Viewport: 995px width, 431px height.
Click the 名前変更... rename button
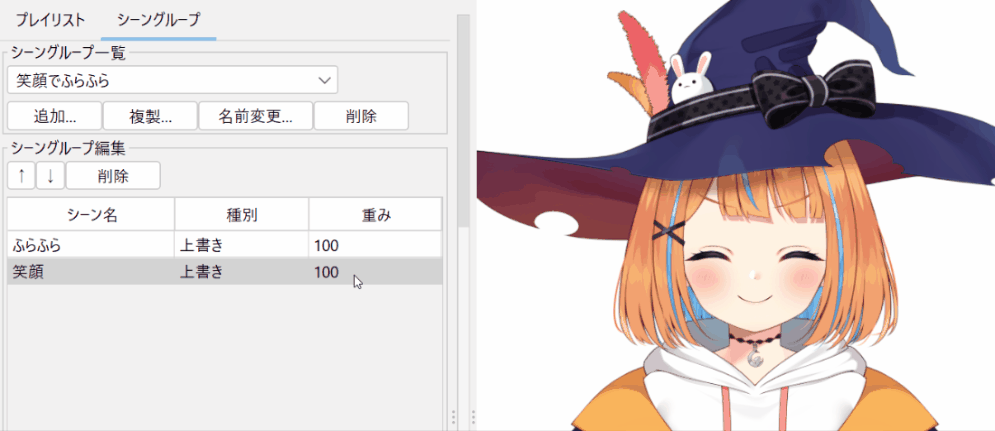coord(256,115)
